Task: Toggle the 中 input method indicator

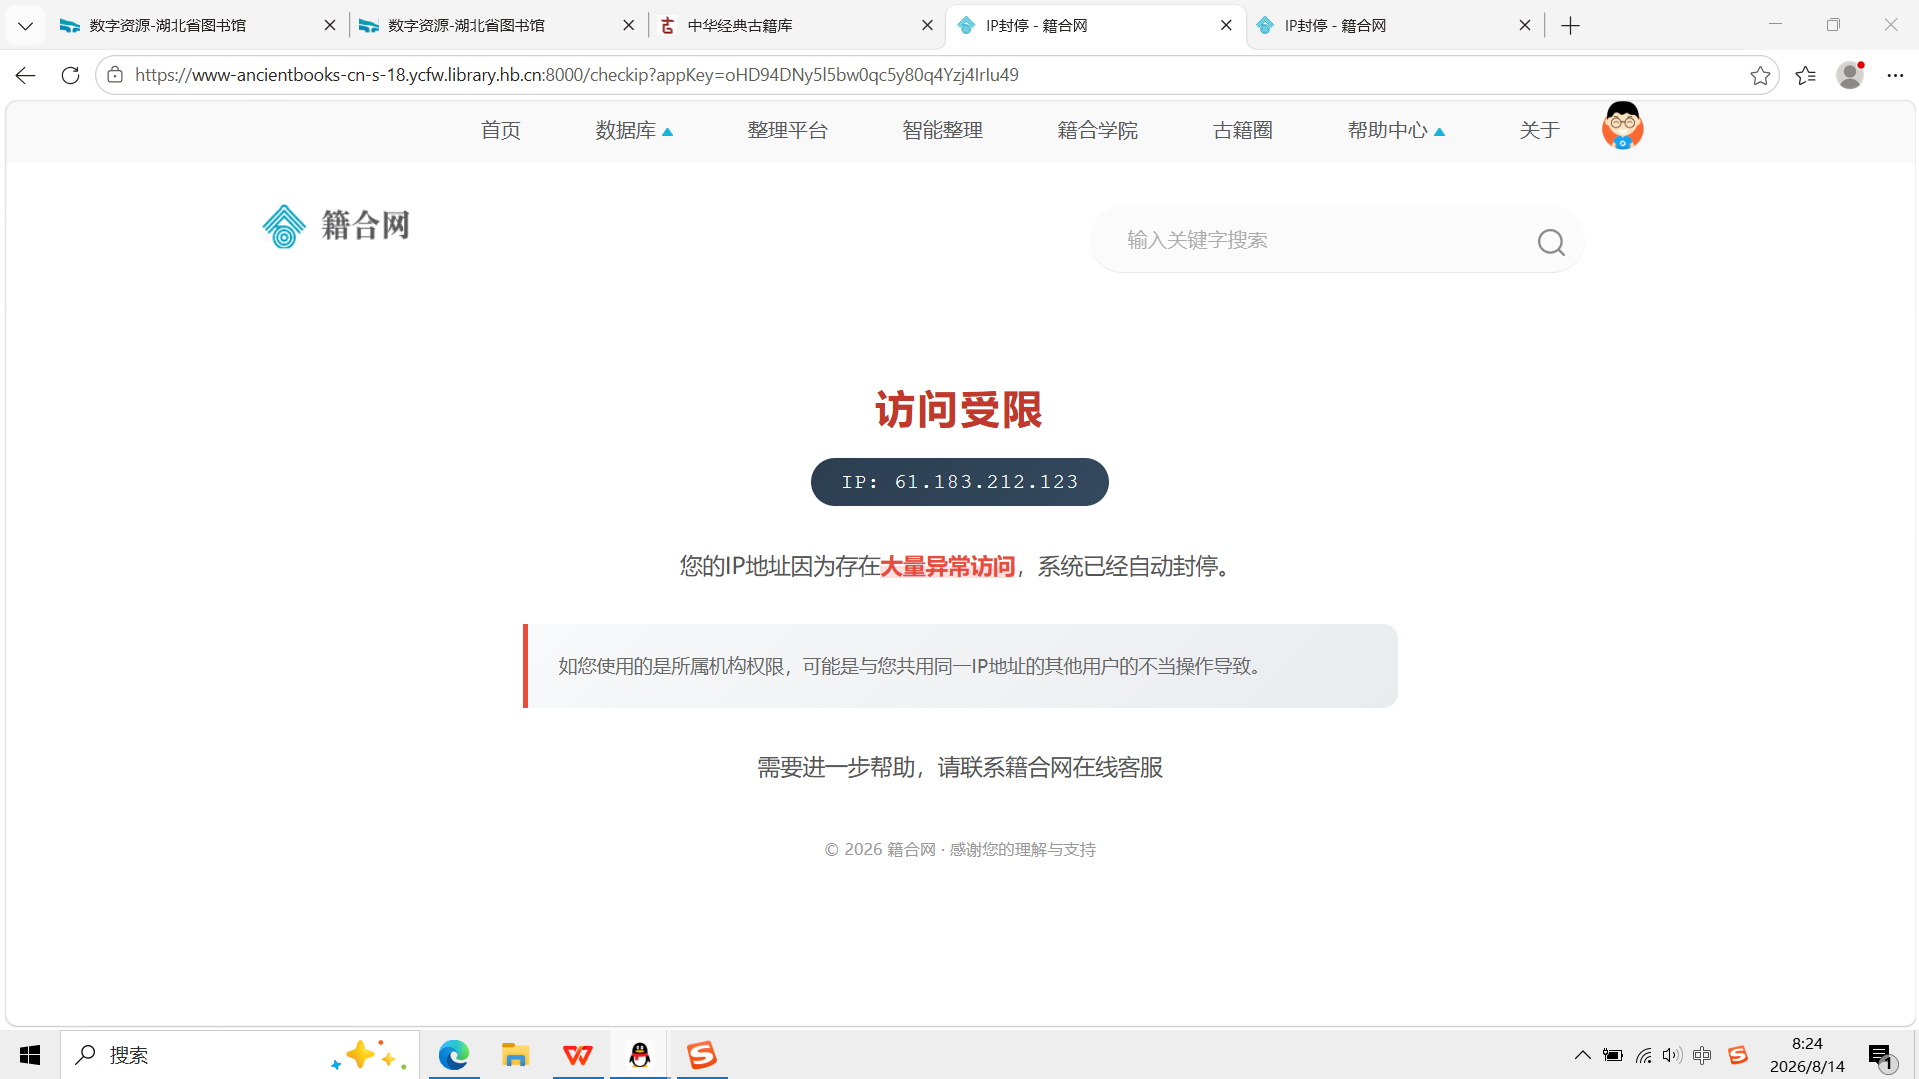Action: [x=1702, y=1055]
